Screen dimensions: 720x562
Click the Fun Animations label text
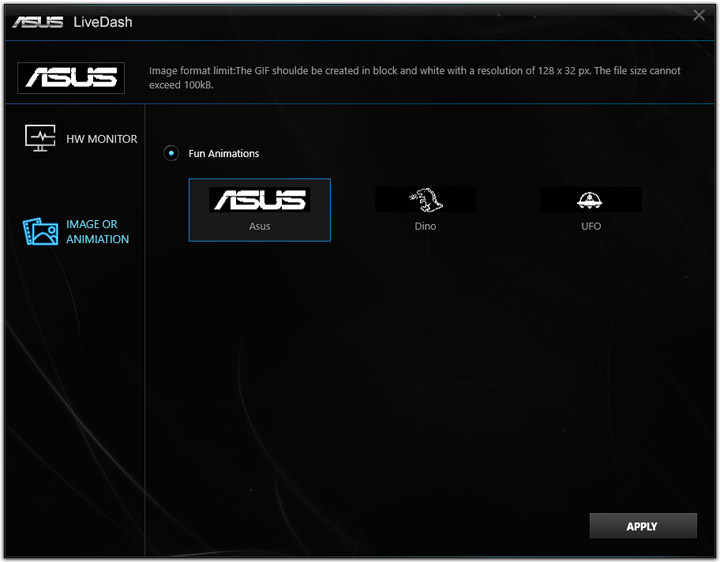(x=224, y=153)
